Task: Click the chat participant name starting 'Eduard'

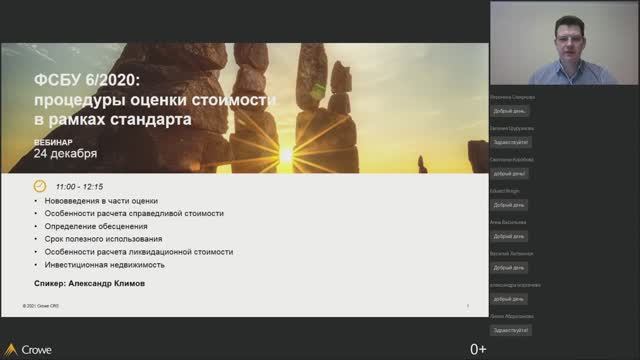Action: [x=504, y=191]
